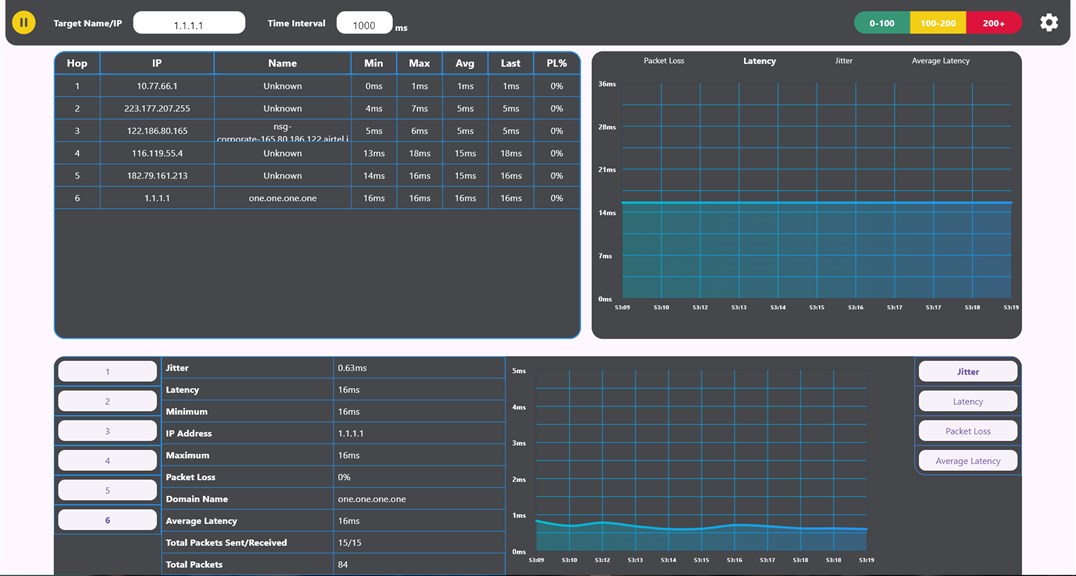Select hop 6 button in bottom panel
The image size is (1076, 576).
pos(108,520)
